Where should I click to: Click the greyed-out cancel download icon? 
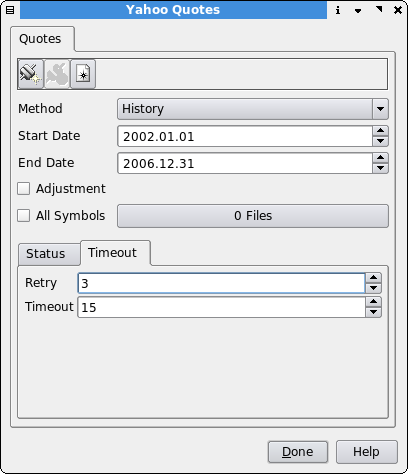(x=57, y=74)
